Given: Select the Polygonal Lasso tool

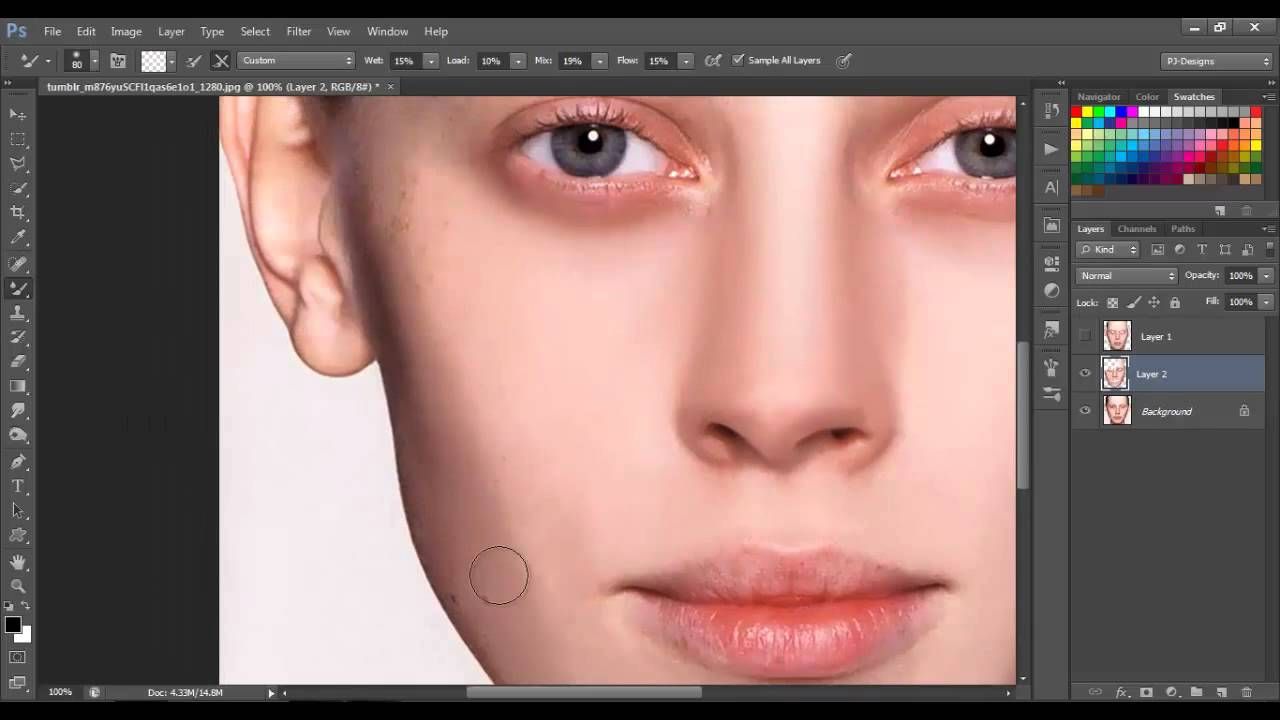Looking at the screenshot, I should pos(18,164).
